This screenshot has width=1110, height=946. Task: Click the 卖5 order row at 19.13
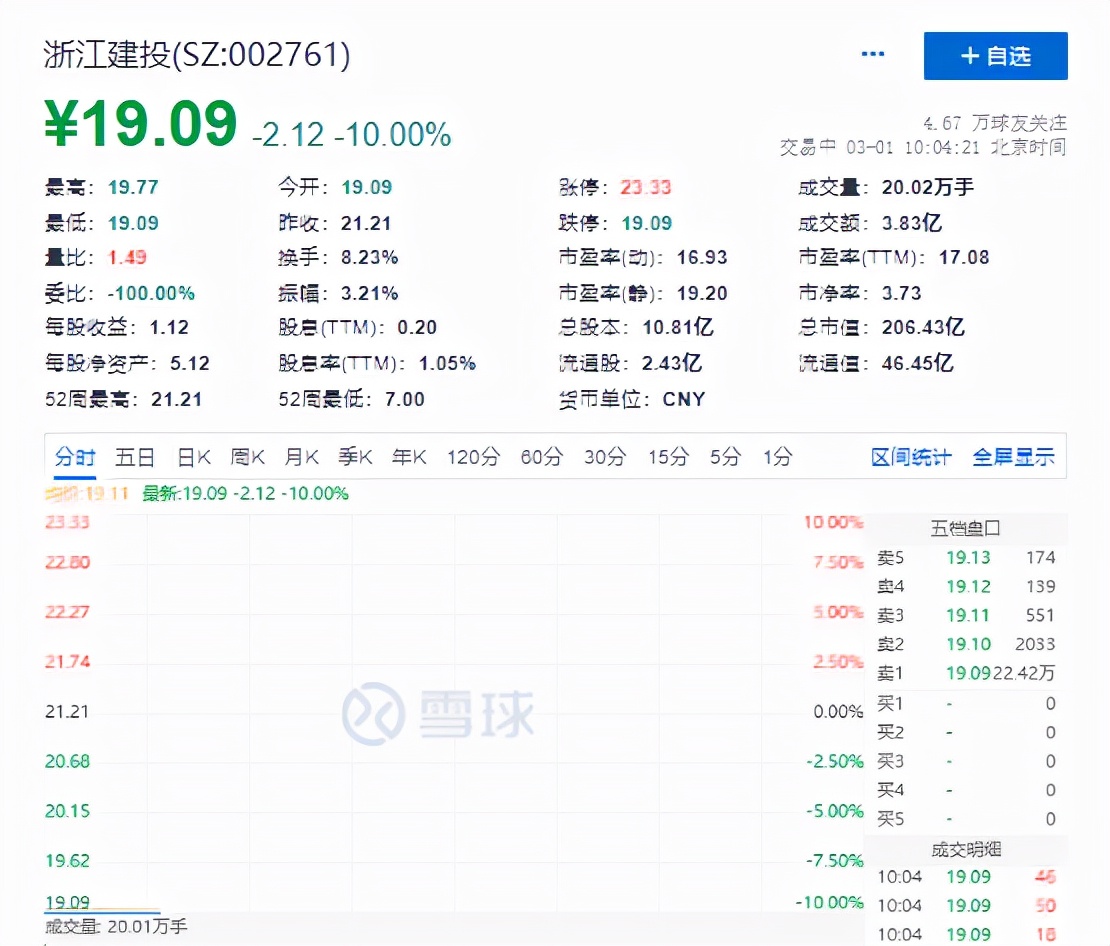point(966,558)
